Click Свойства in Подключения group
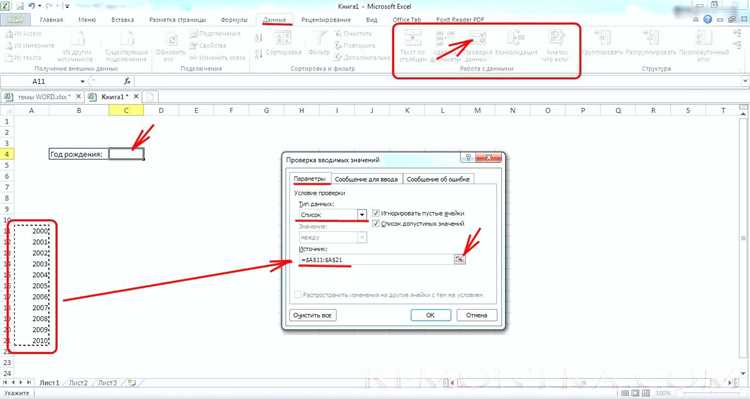 208,45
